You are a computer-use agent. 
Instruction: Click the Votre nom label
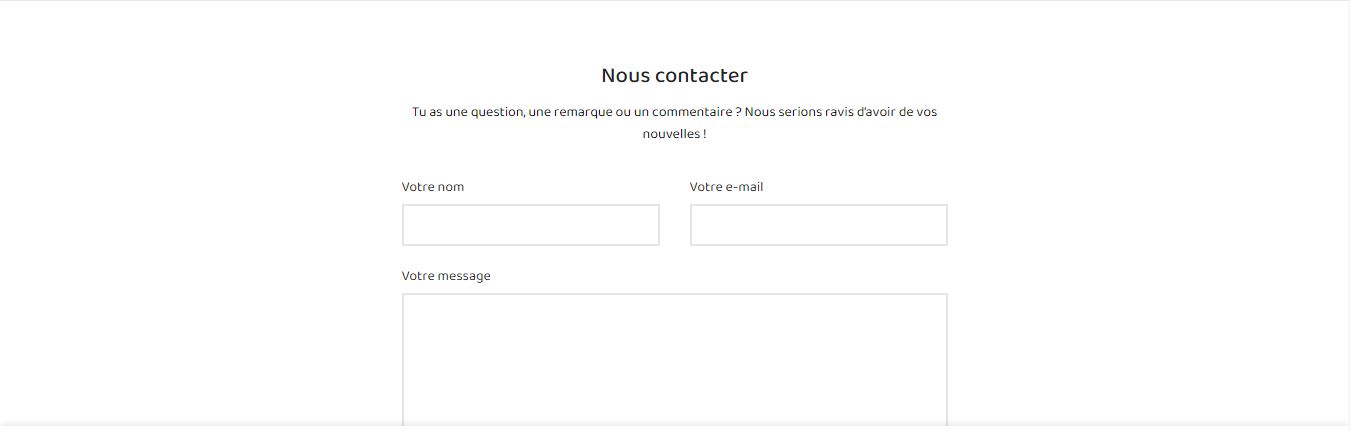point(433,187)
